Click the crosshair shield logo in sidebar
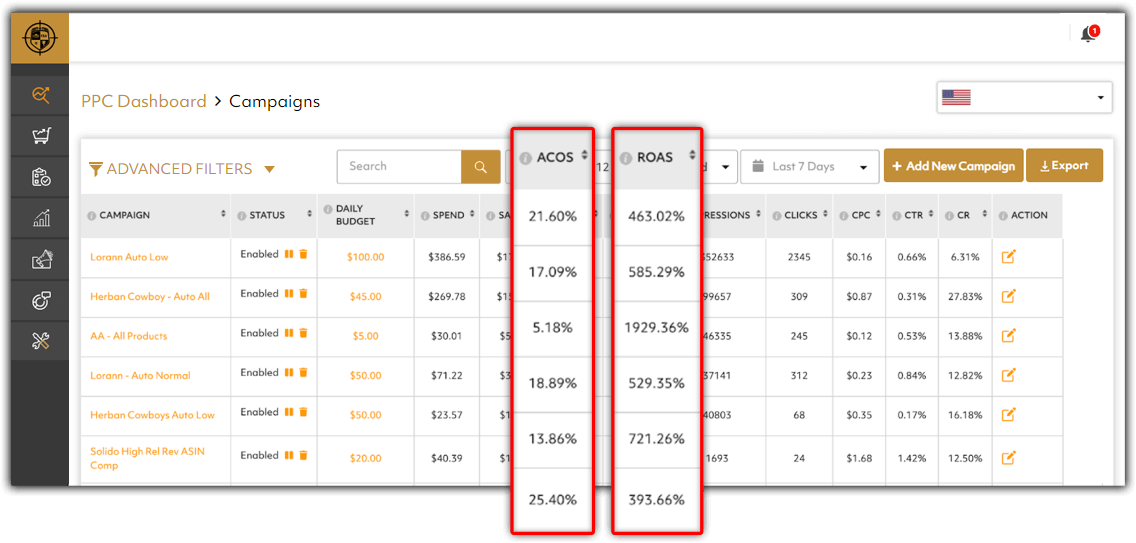This screenshot has width=1136, height=543. click(x=39, y=38)
